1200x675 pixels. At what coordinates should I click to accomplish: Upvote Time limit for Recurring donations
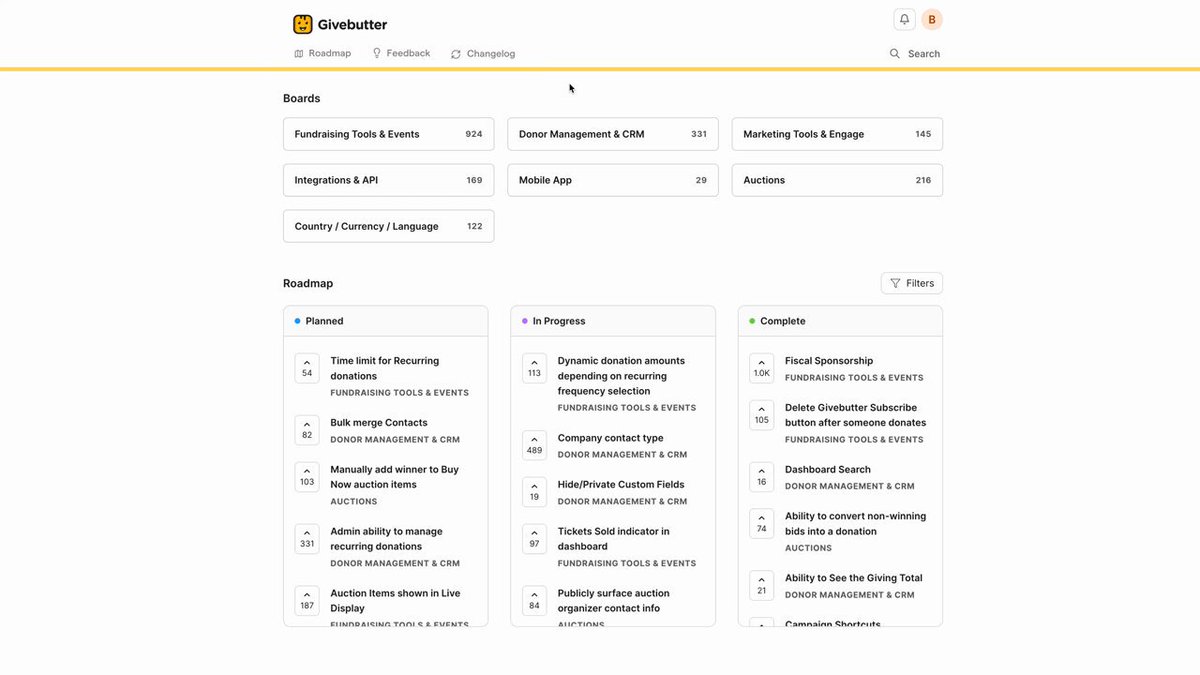307,368
